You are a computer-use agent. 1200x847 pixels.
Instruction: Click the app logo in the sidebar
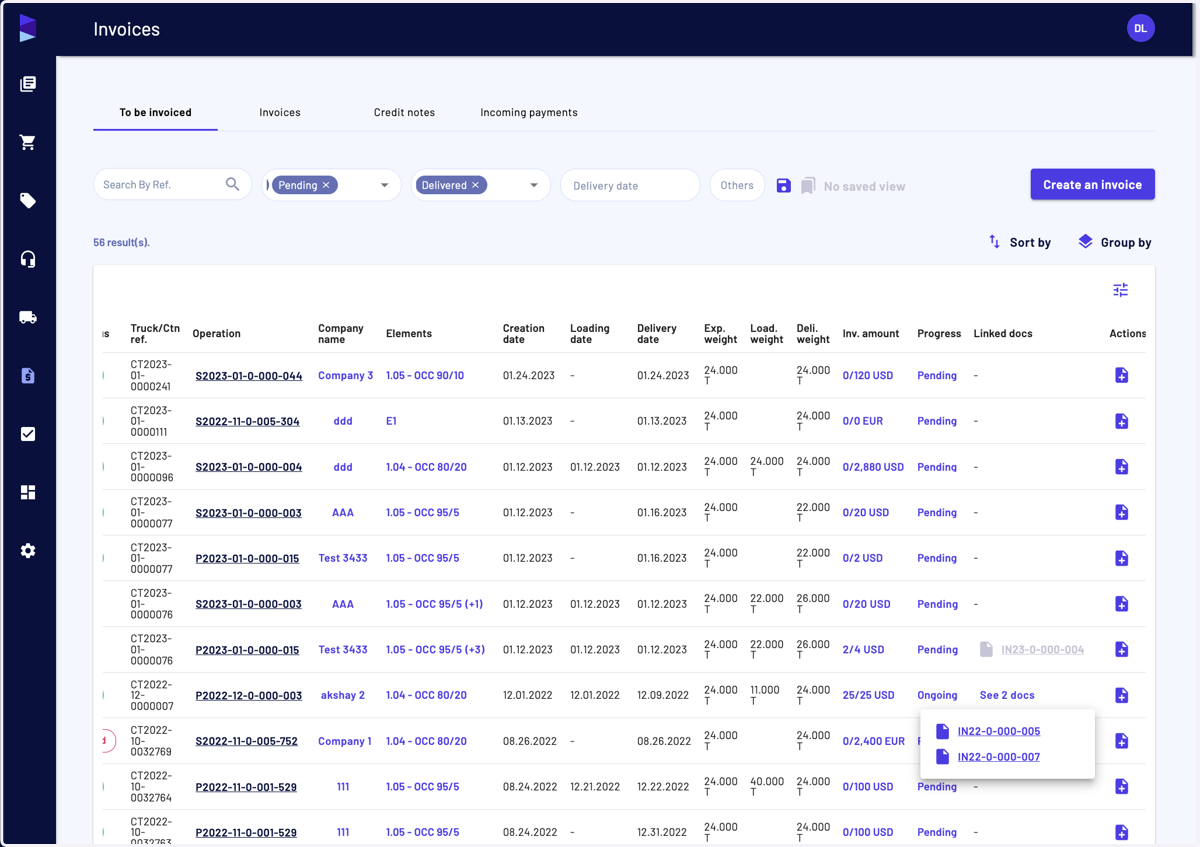pos(28,29)
